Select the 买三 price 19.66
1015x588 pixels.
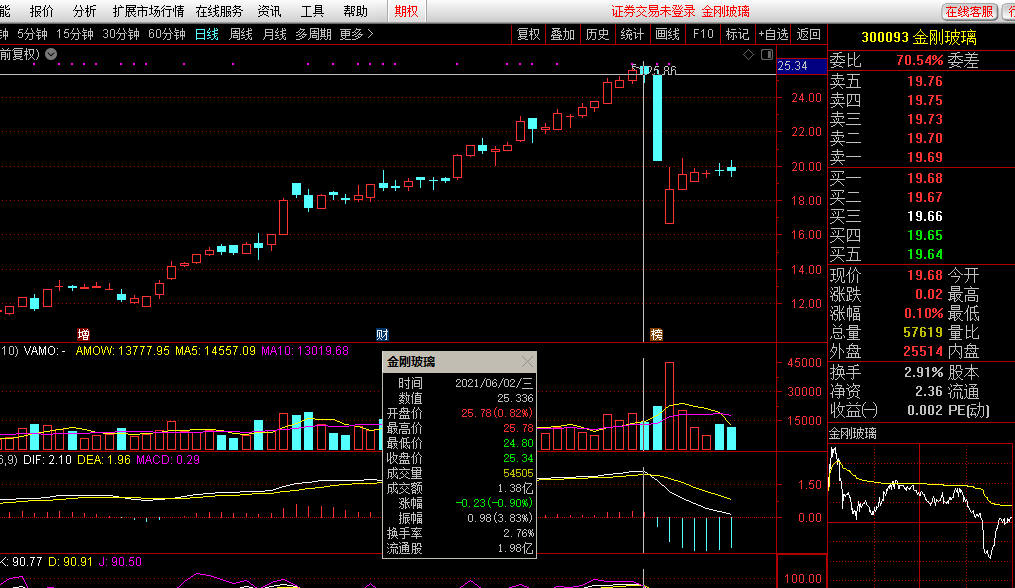click(924, 216)
